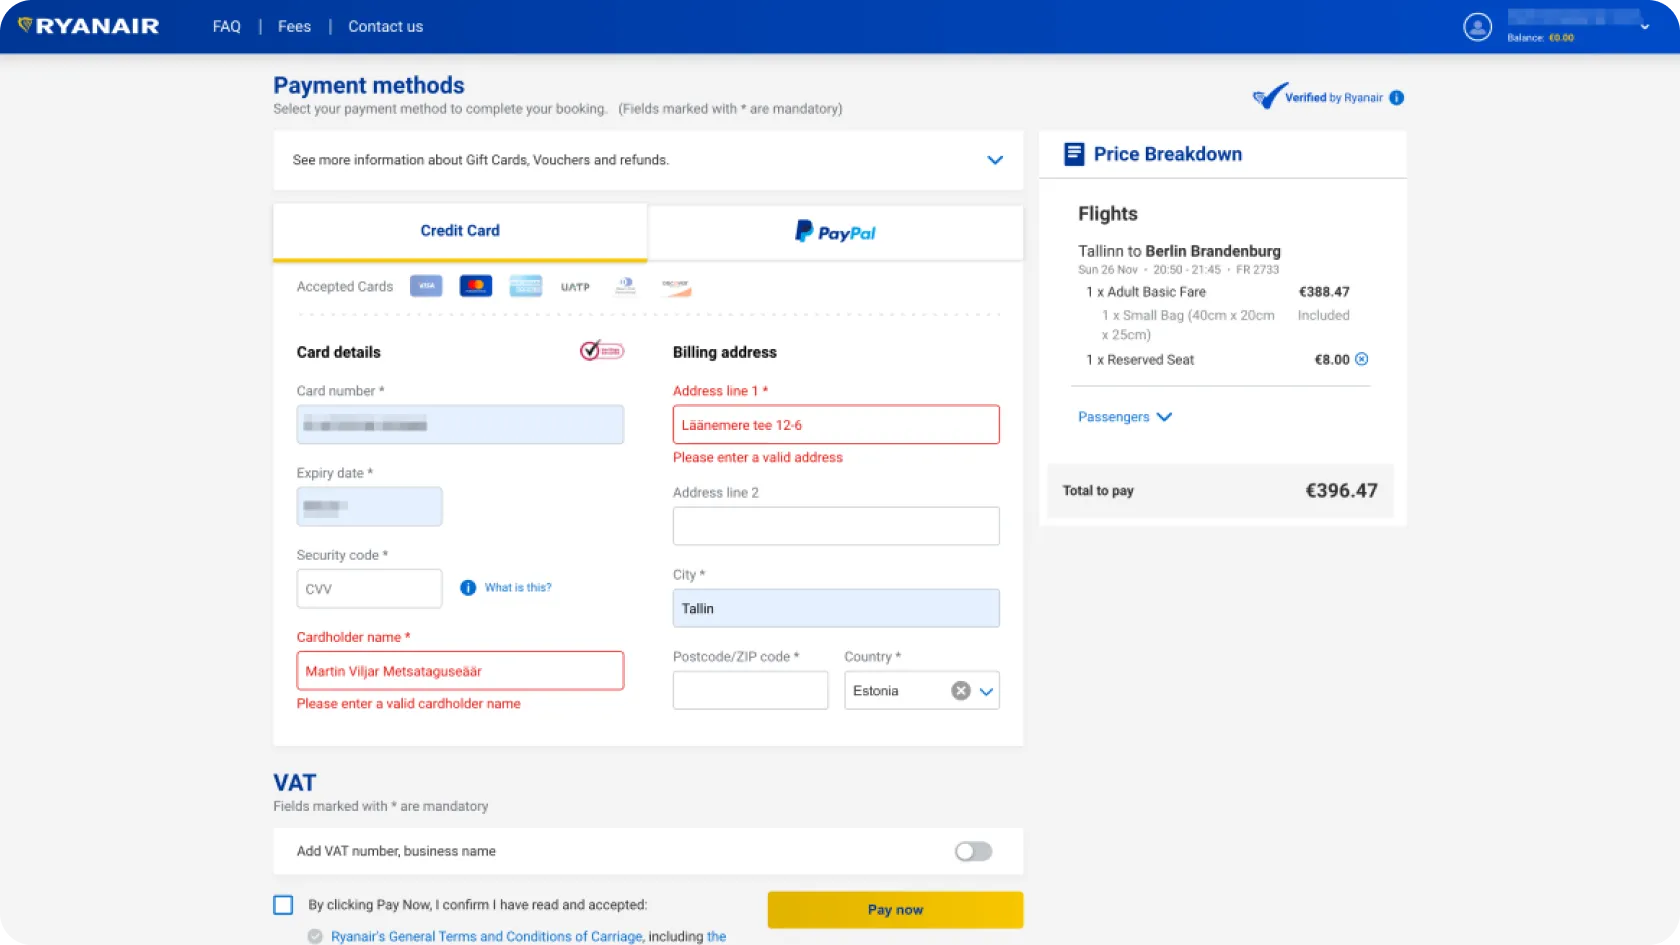Viewport: 1680px width, 945px height.
Task: Click the Ryanair logo in header
Action: (88, 26)
